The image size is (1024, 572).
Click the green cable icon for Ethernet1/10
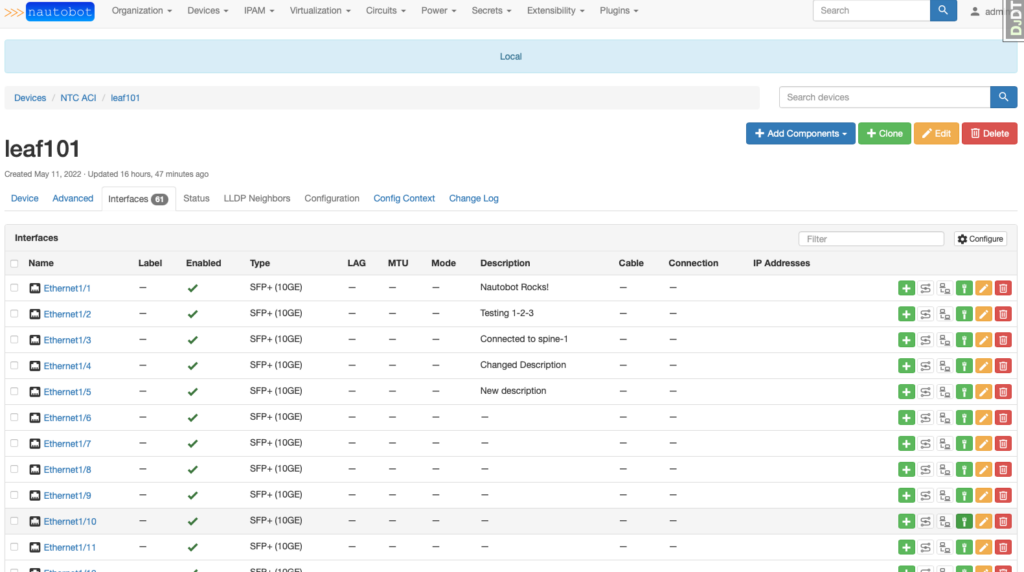pos(964,521)
